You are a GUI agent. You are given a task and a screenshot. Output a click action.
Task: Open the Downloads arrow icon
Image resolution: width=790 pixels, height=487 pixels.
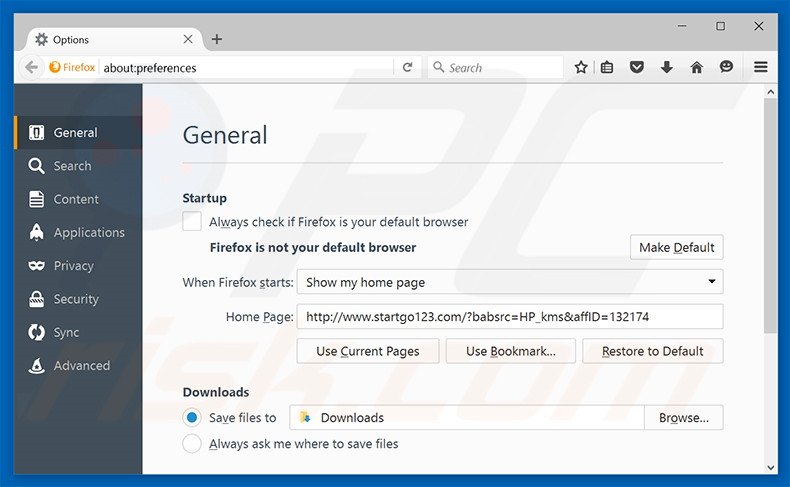pos(666,67)
